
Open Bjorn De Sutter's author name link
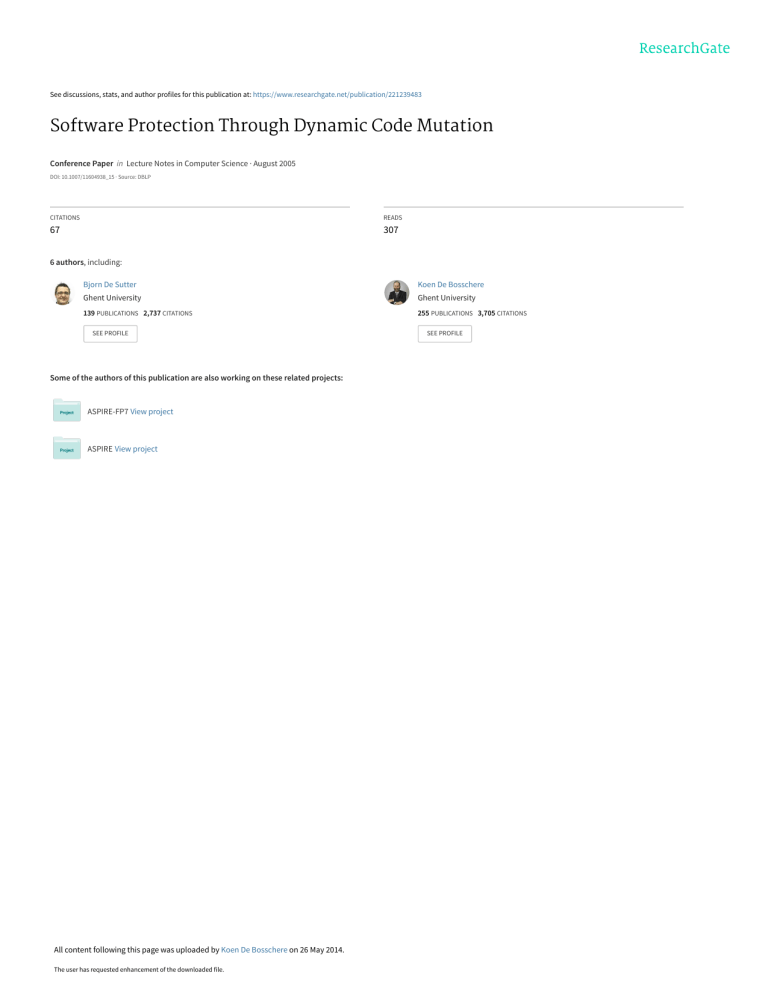coord(110,284)
